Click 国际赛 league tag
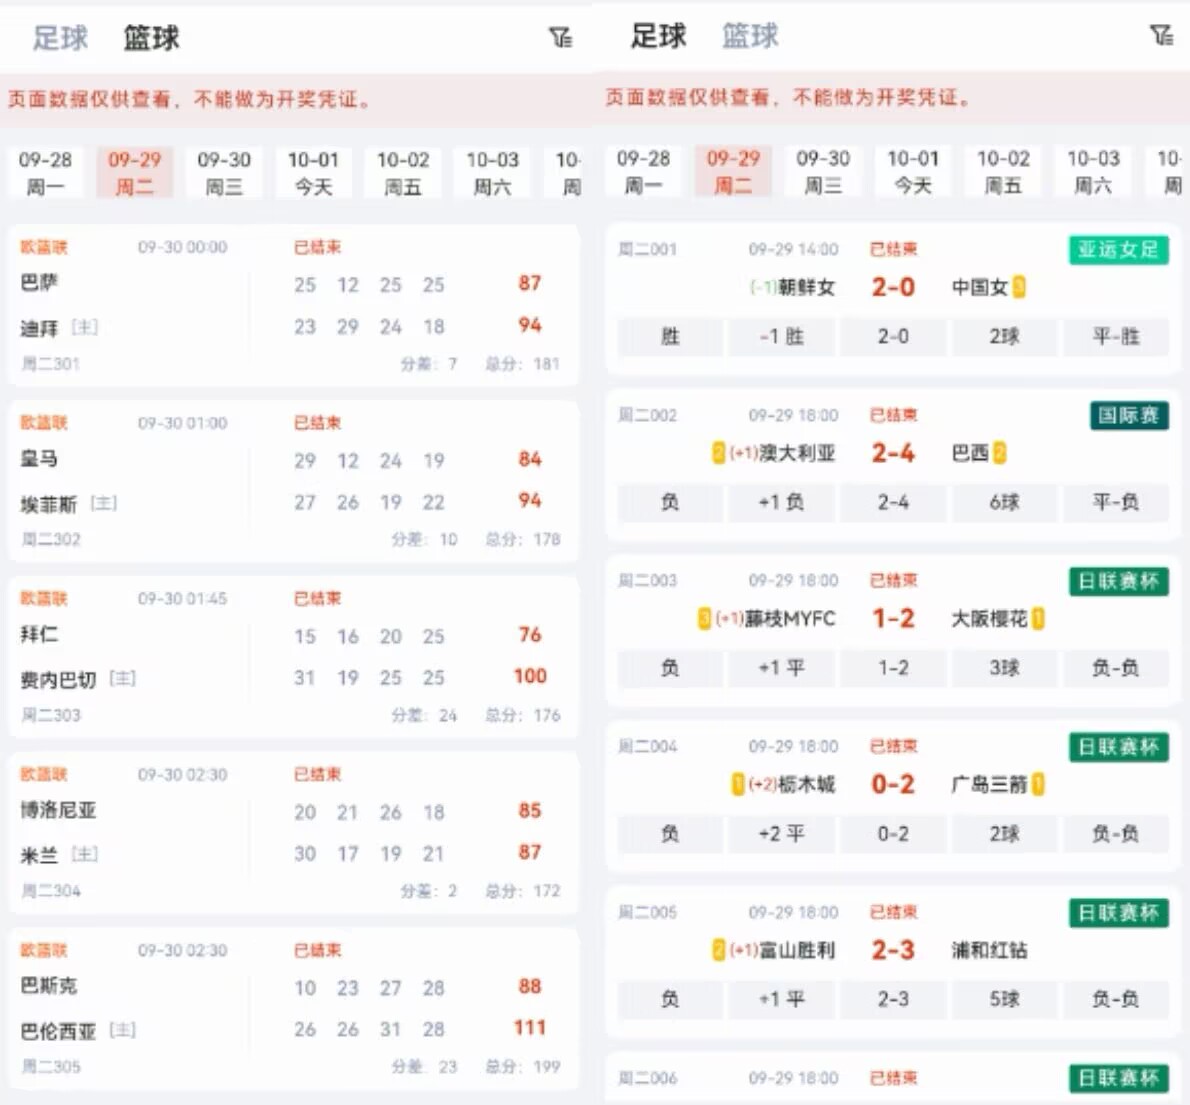The image size is (1190, 1105). pos(1129,415)
